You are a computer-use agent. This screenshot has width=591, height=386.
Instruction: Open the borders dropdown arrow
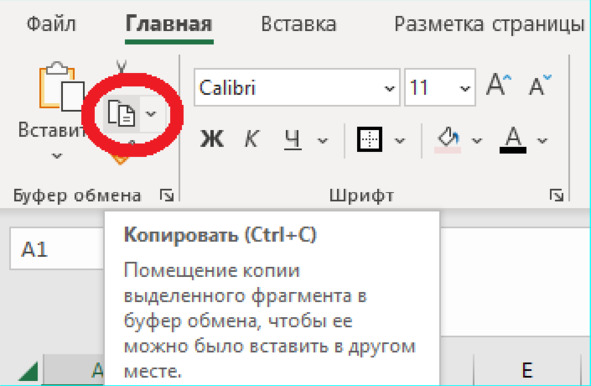pos(400,141)
